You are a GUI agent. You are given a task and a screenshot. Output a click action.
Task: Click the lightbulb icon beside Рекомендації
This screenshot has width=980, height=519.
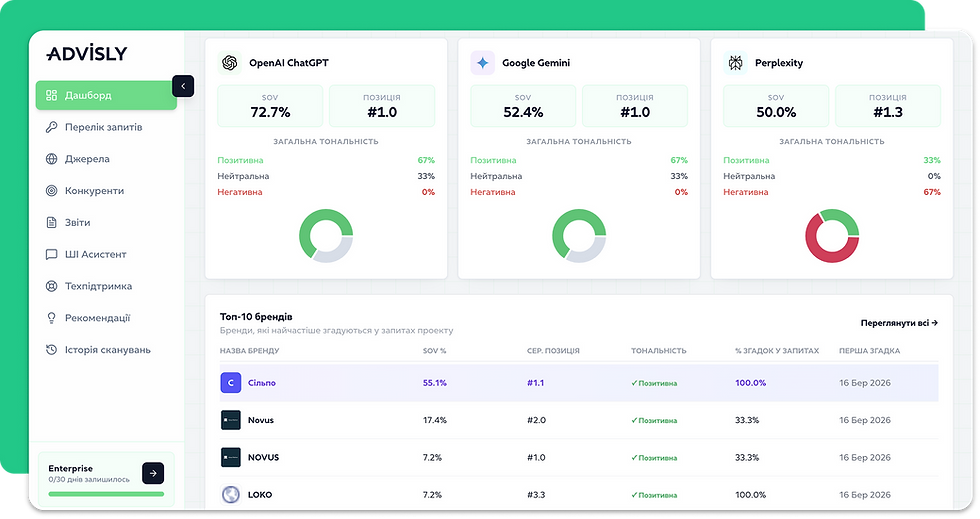(52, 318)
